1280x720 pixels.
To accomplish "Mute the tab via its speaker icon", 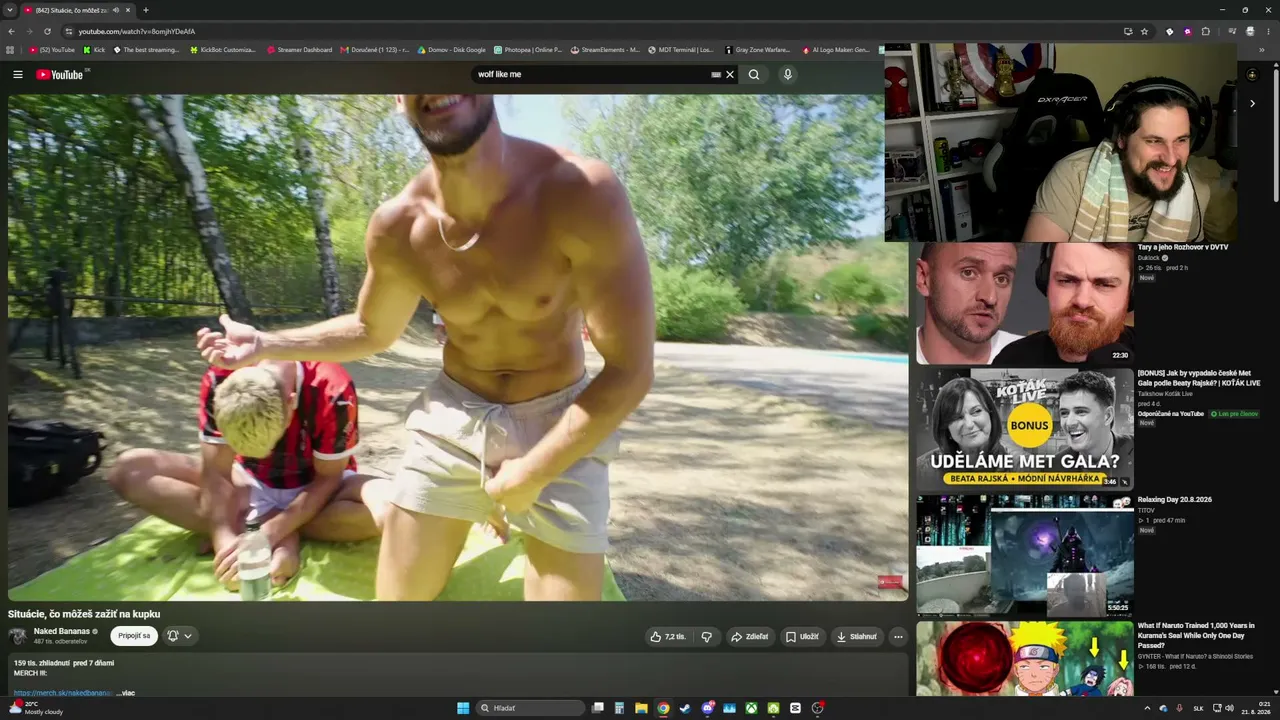I will [116, 10].
